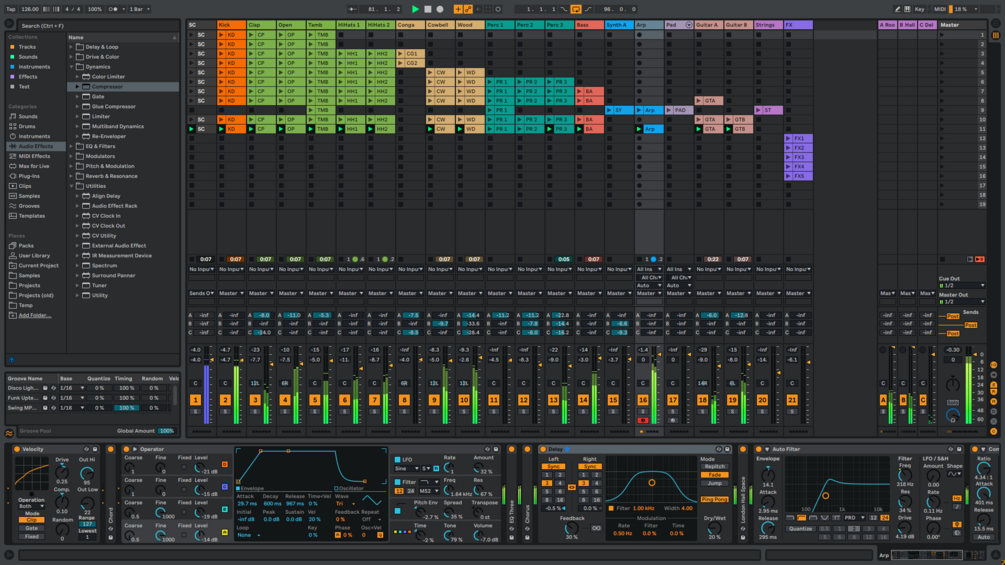Screen dimensions: 1005x565
Task: Open the Key map mode
Action: pos(920,9)
